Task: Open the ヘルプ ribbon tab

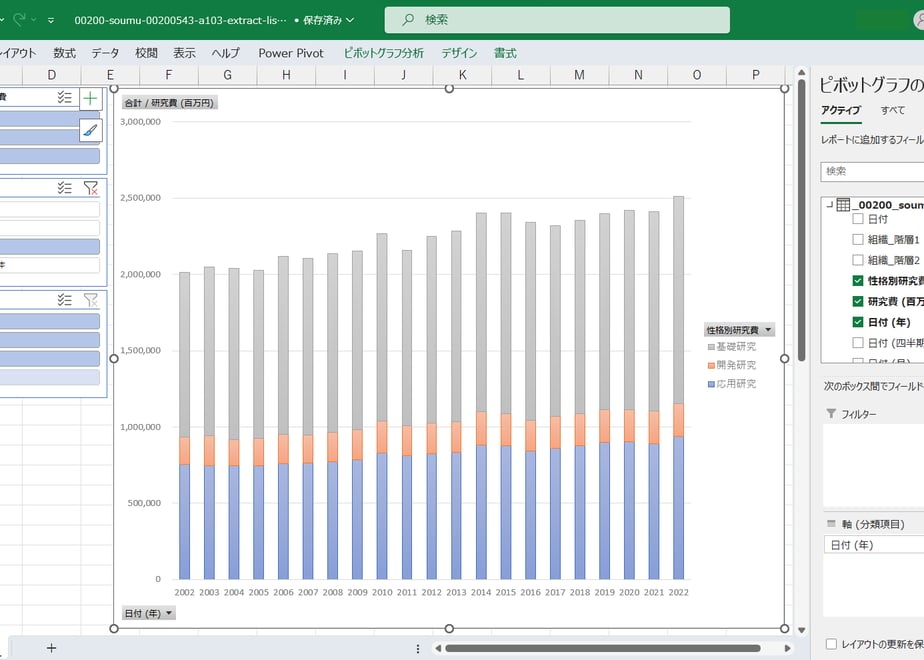Action: point(226,53)
